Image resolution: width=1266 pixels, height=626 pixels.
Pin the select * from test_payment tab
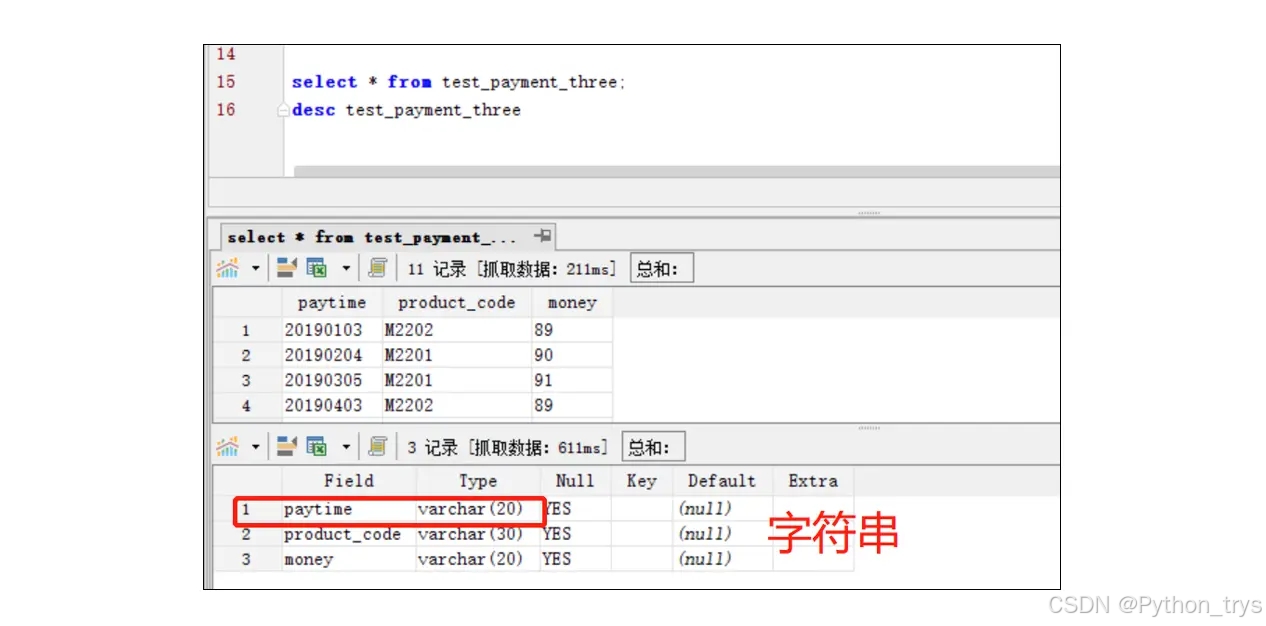pyautogui.click(x=542, y=236)
